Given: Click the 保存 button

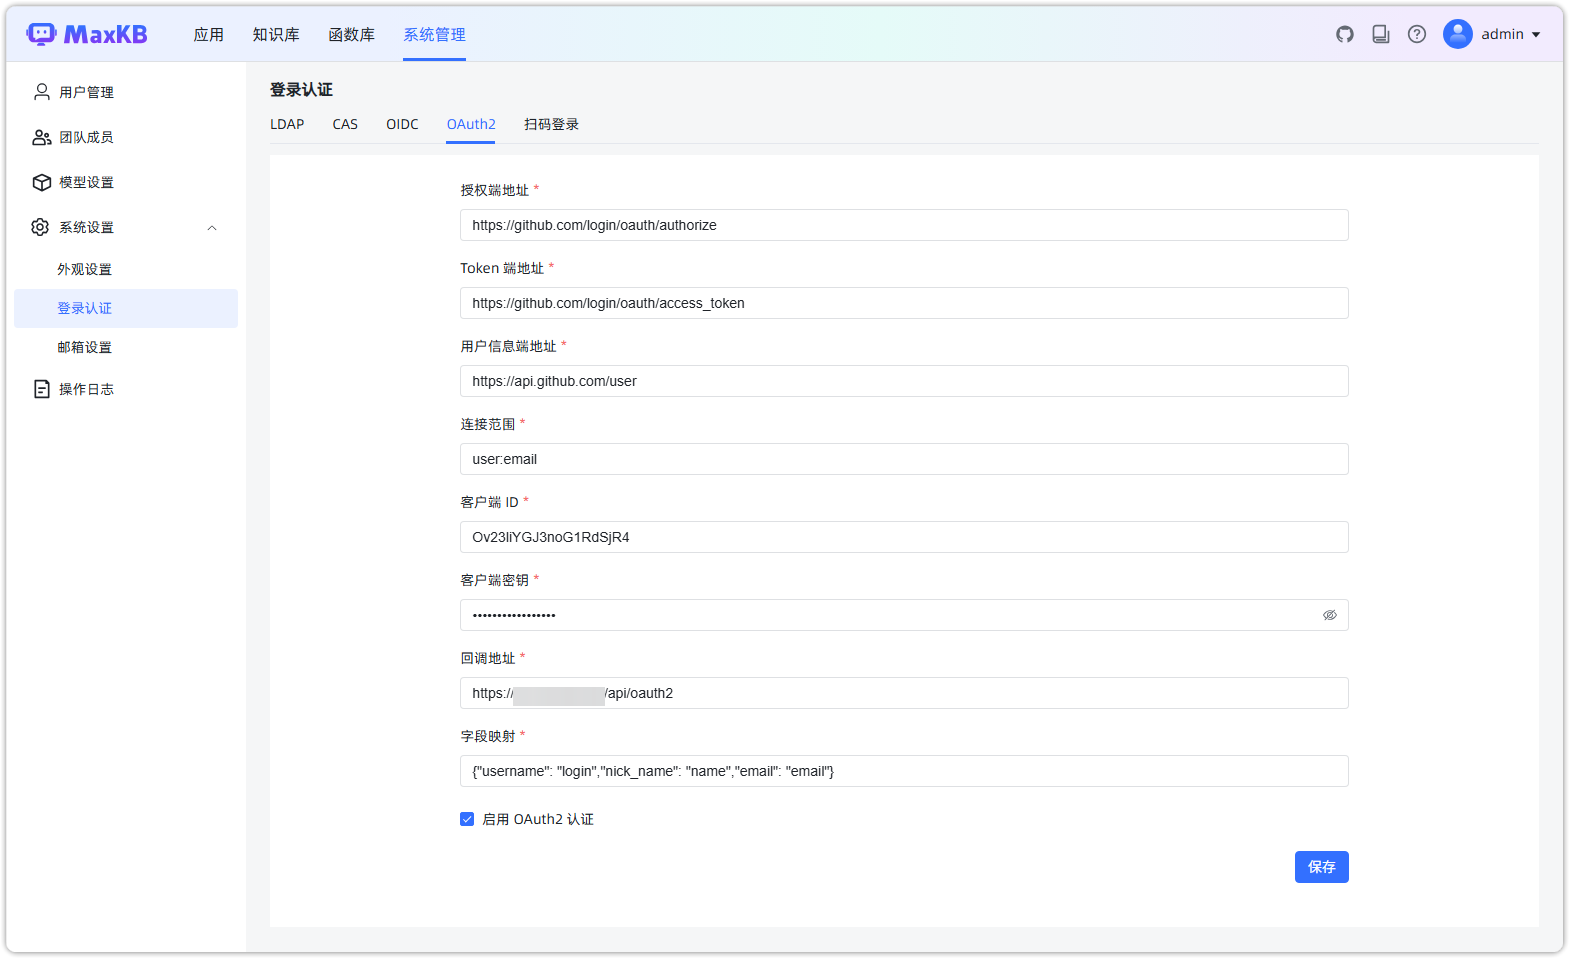Looking at the screenshot, I should [1321, 867].
